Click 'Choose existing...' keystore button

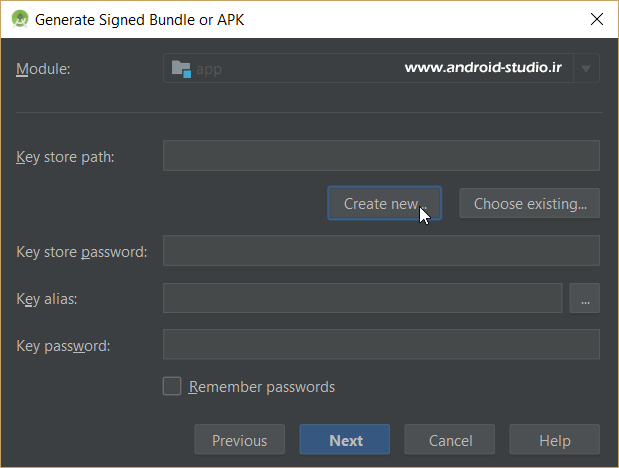click(529, 203)
